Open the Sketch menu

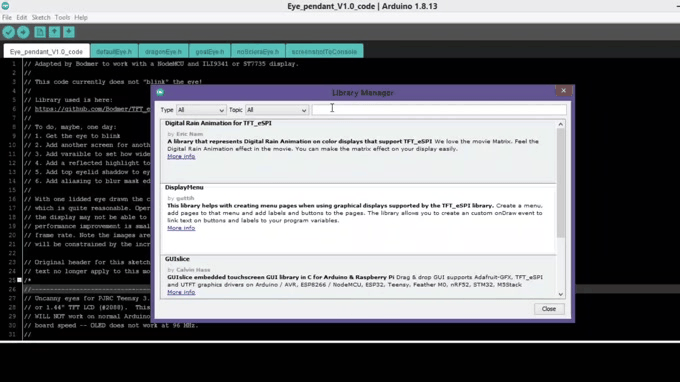tap(41, 17)
